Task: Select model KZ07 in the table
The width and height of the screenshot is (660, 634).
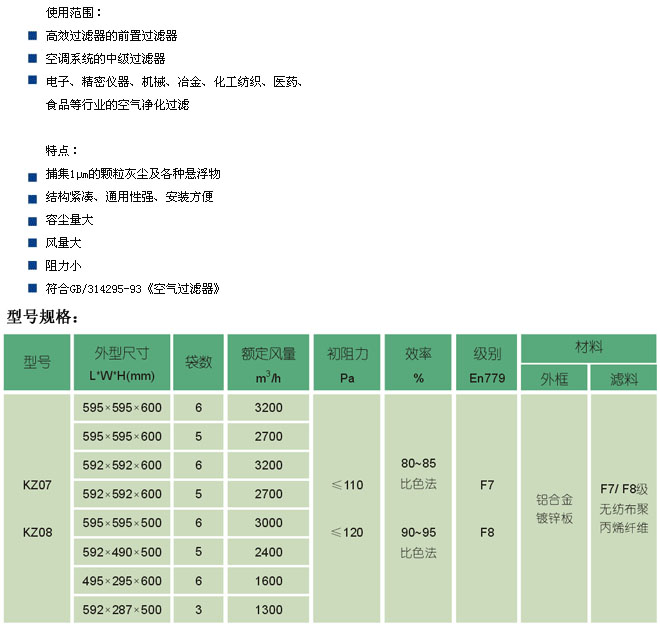Action: pyautogui.click(x=37, y=485)
